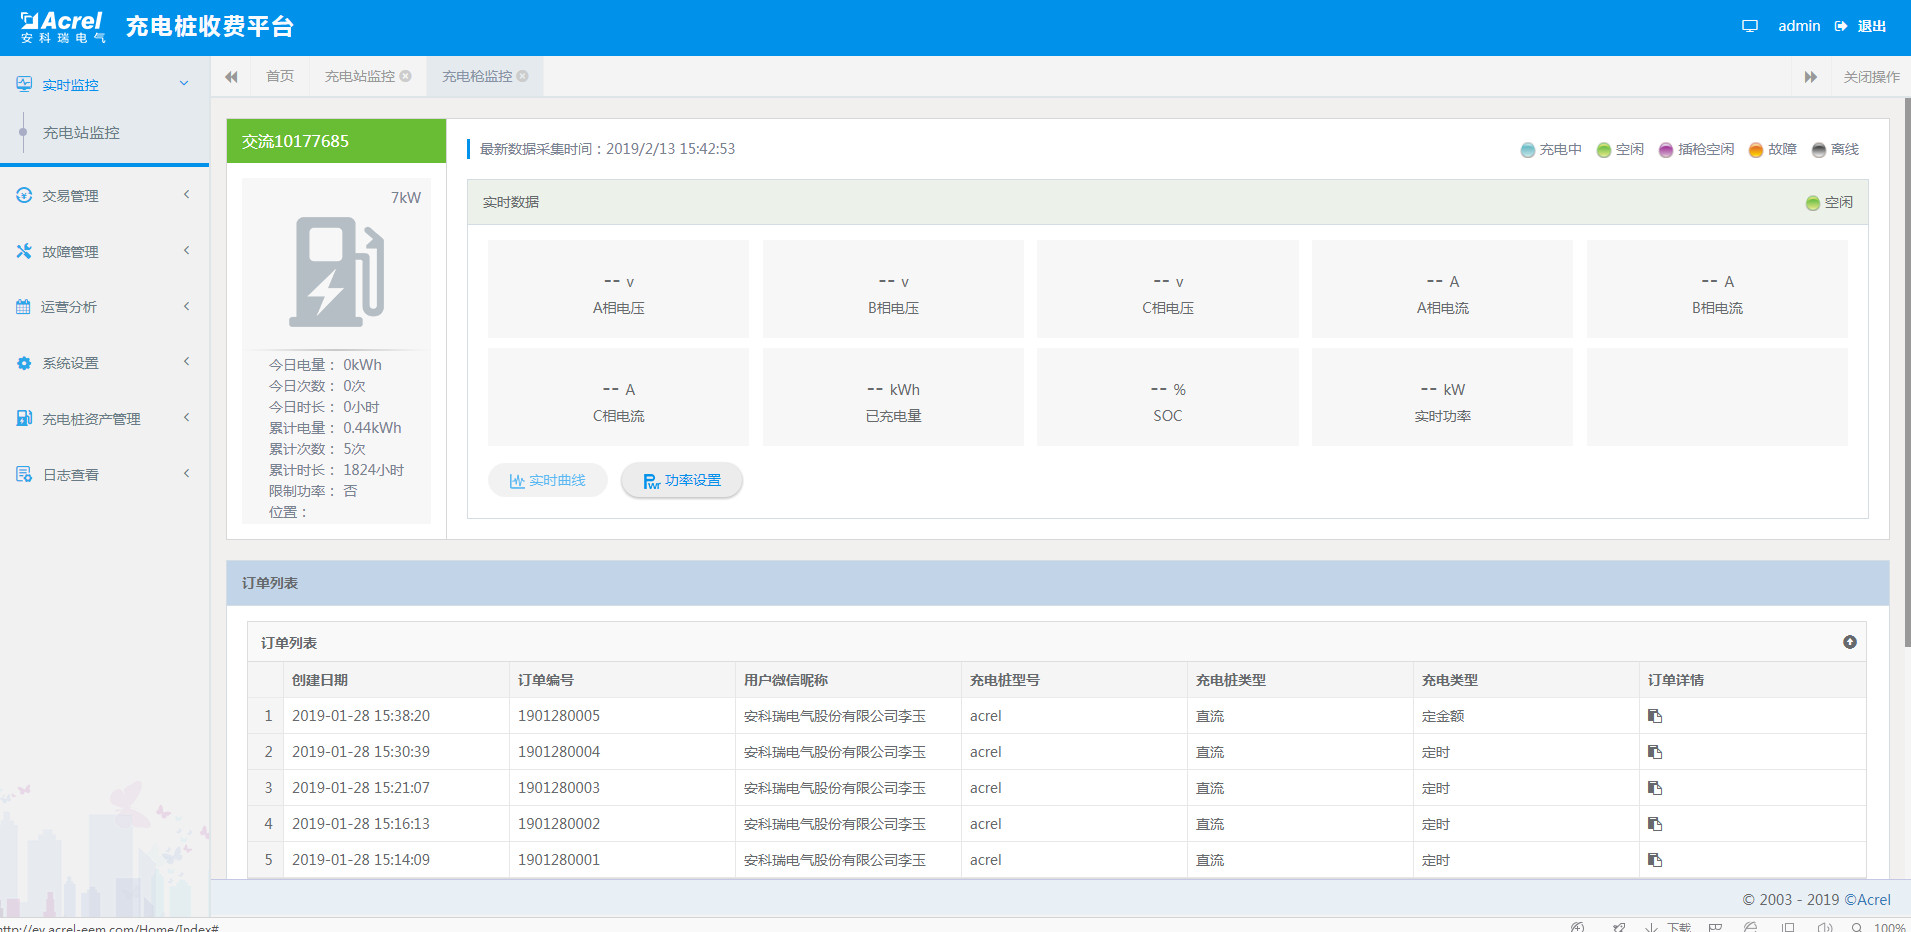Close the 充电站监控 tab with its x icon
The height and width of the screenshot is (932, 1911).
[x=405, y=76]
